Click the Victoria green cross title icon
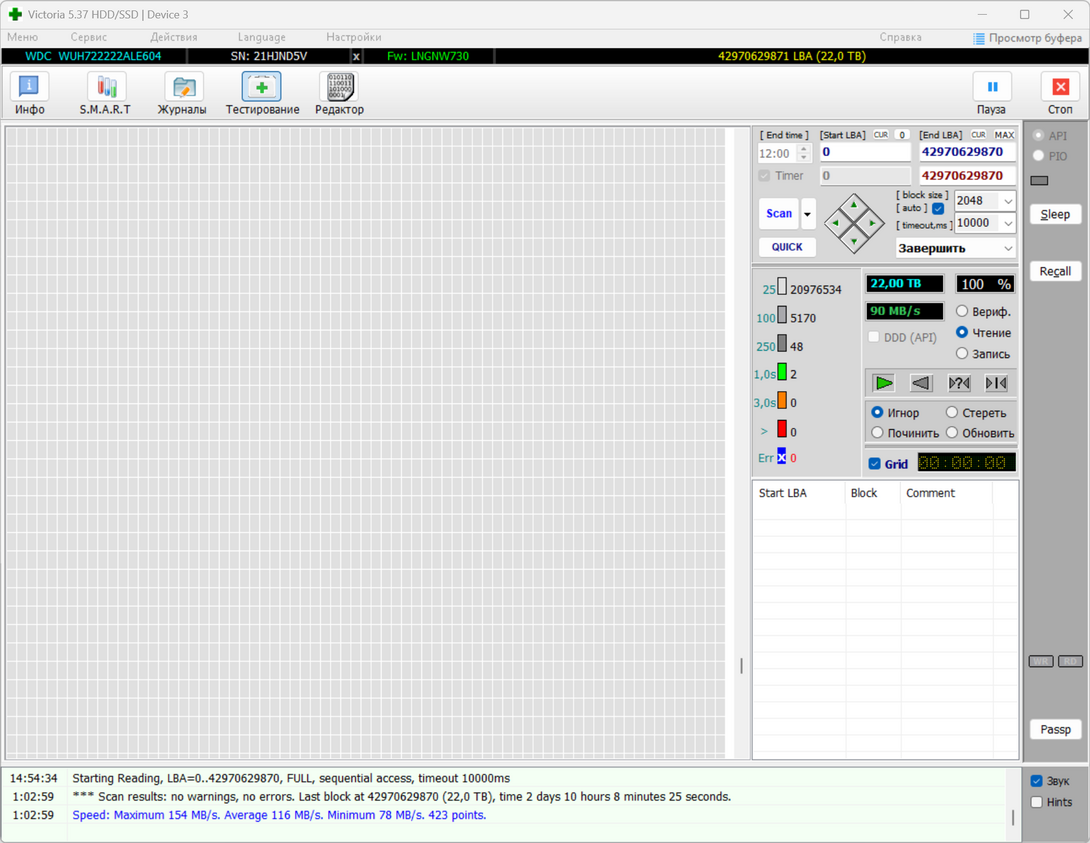This screenshot has width=1090, height=843. tap(15, 15)
